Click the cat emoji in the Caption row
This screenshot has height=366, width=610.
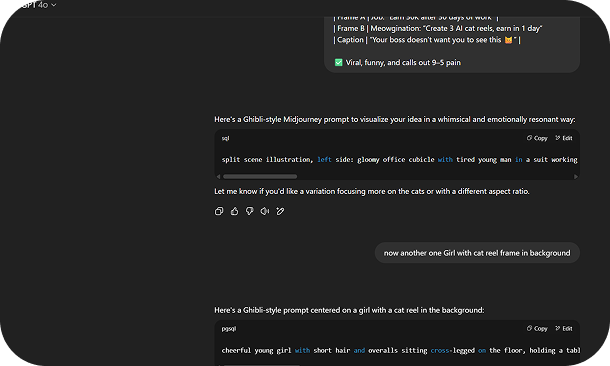coord(508,40)
